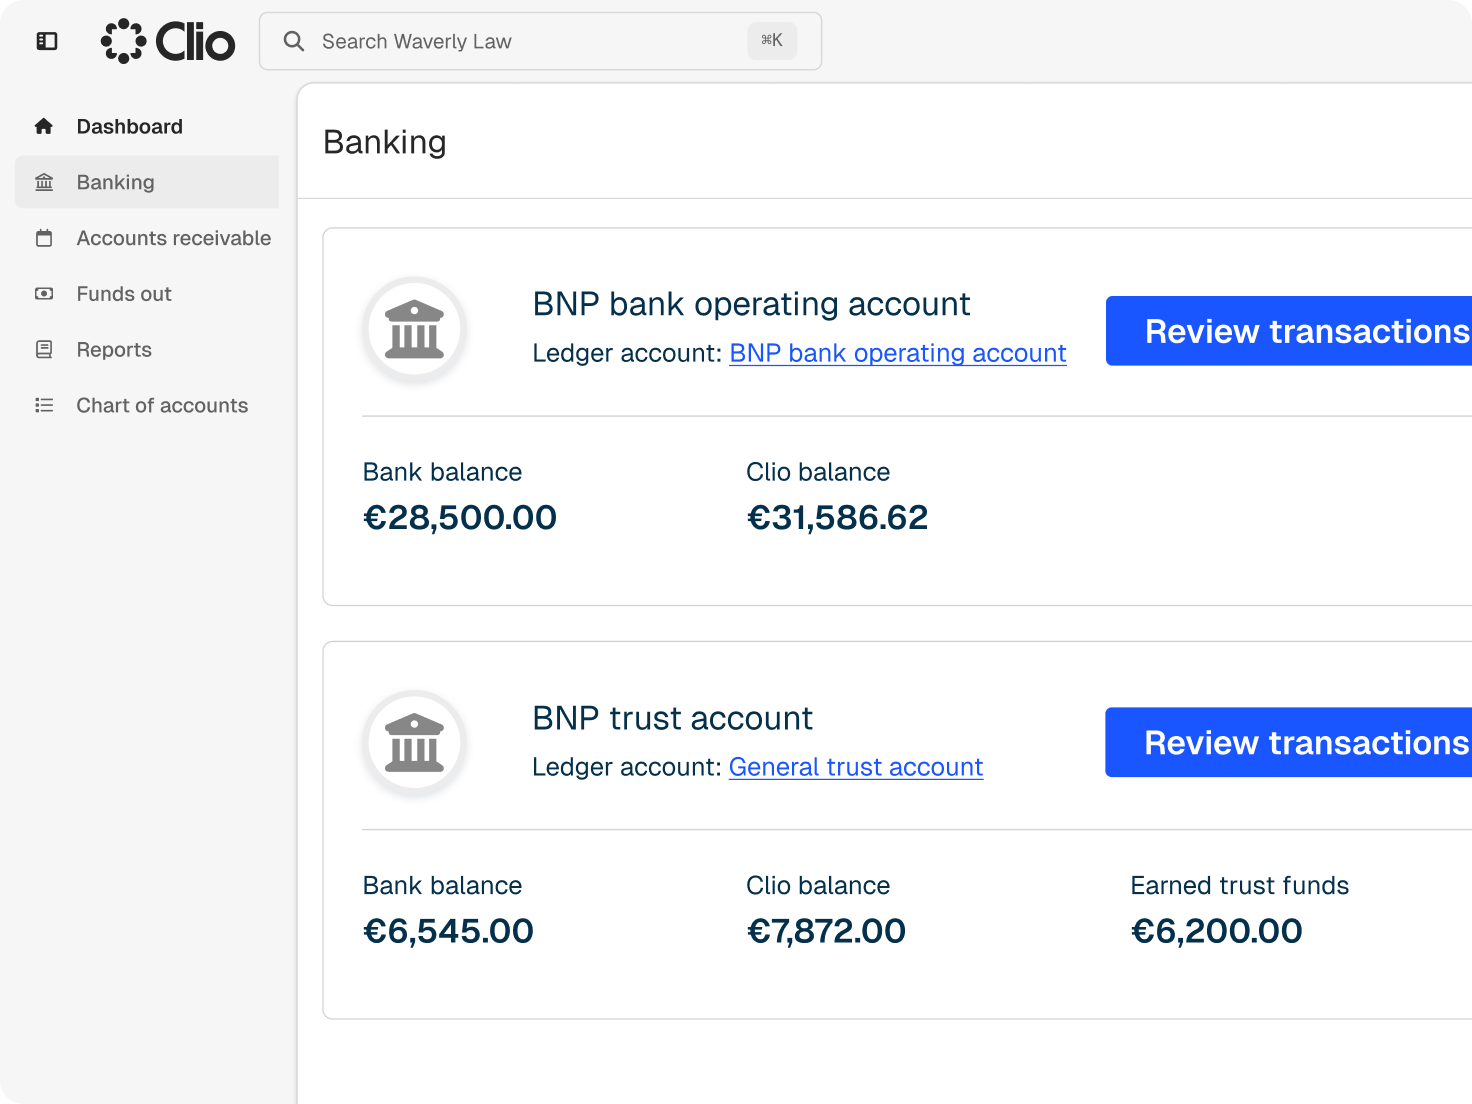Click the BNP bank operating account bank icon

point(414,329)
